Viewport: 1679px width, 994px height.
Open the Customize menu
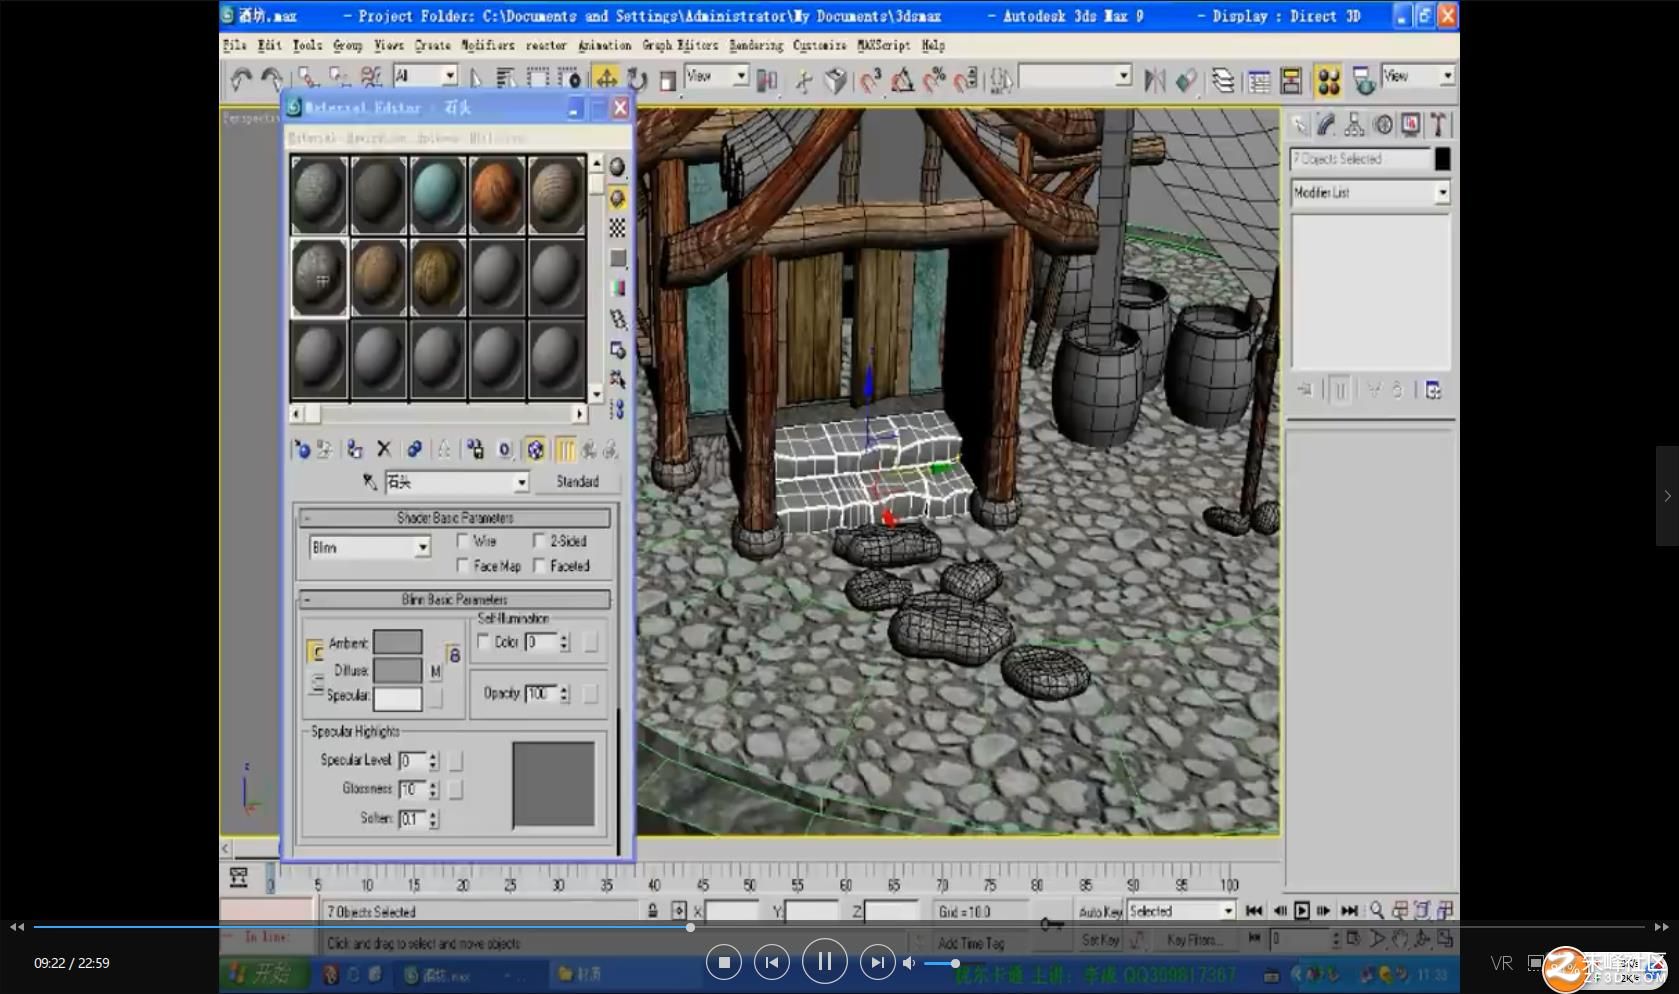(x=819, y=45)
